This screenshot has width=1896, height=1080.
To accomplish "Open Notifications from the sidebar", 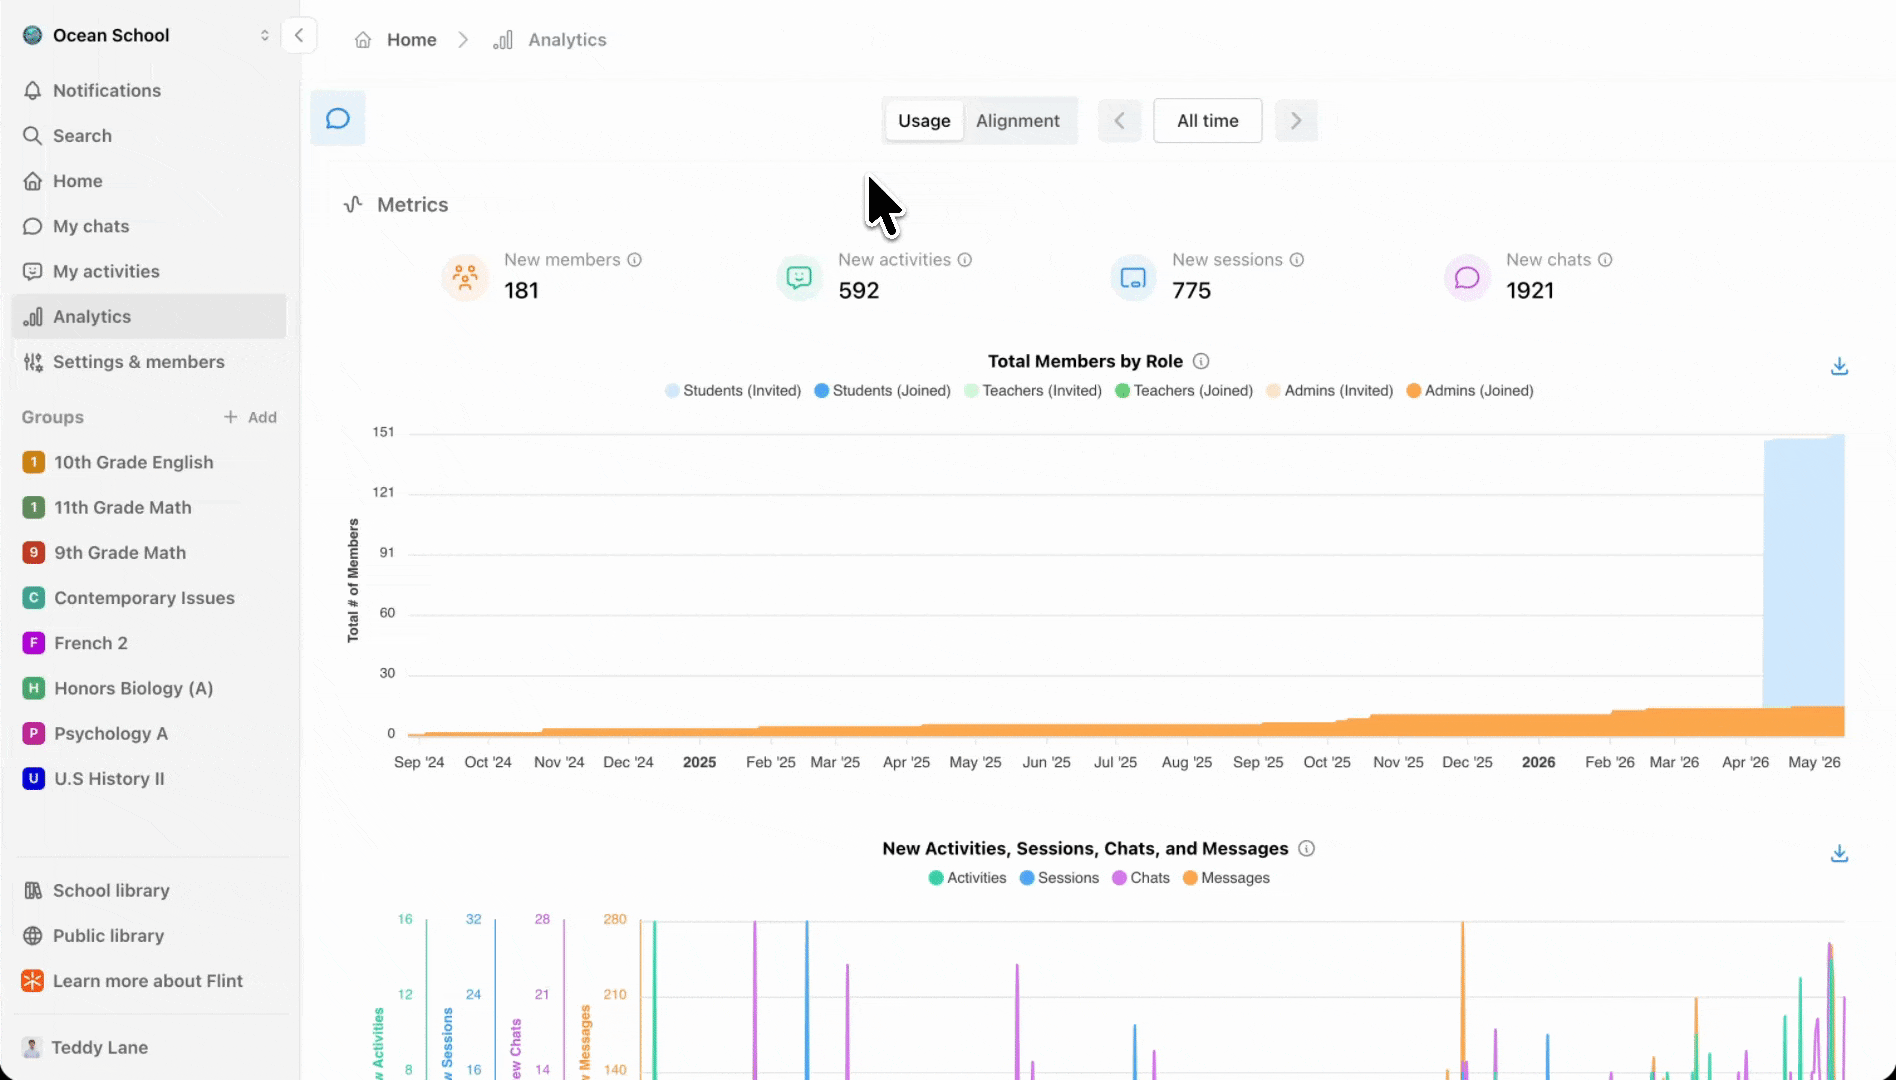I will click(x=149, y=90).
